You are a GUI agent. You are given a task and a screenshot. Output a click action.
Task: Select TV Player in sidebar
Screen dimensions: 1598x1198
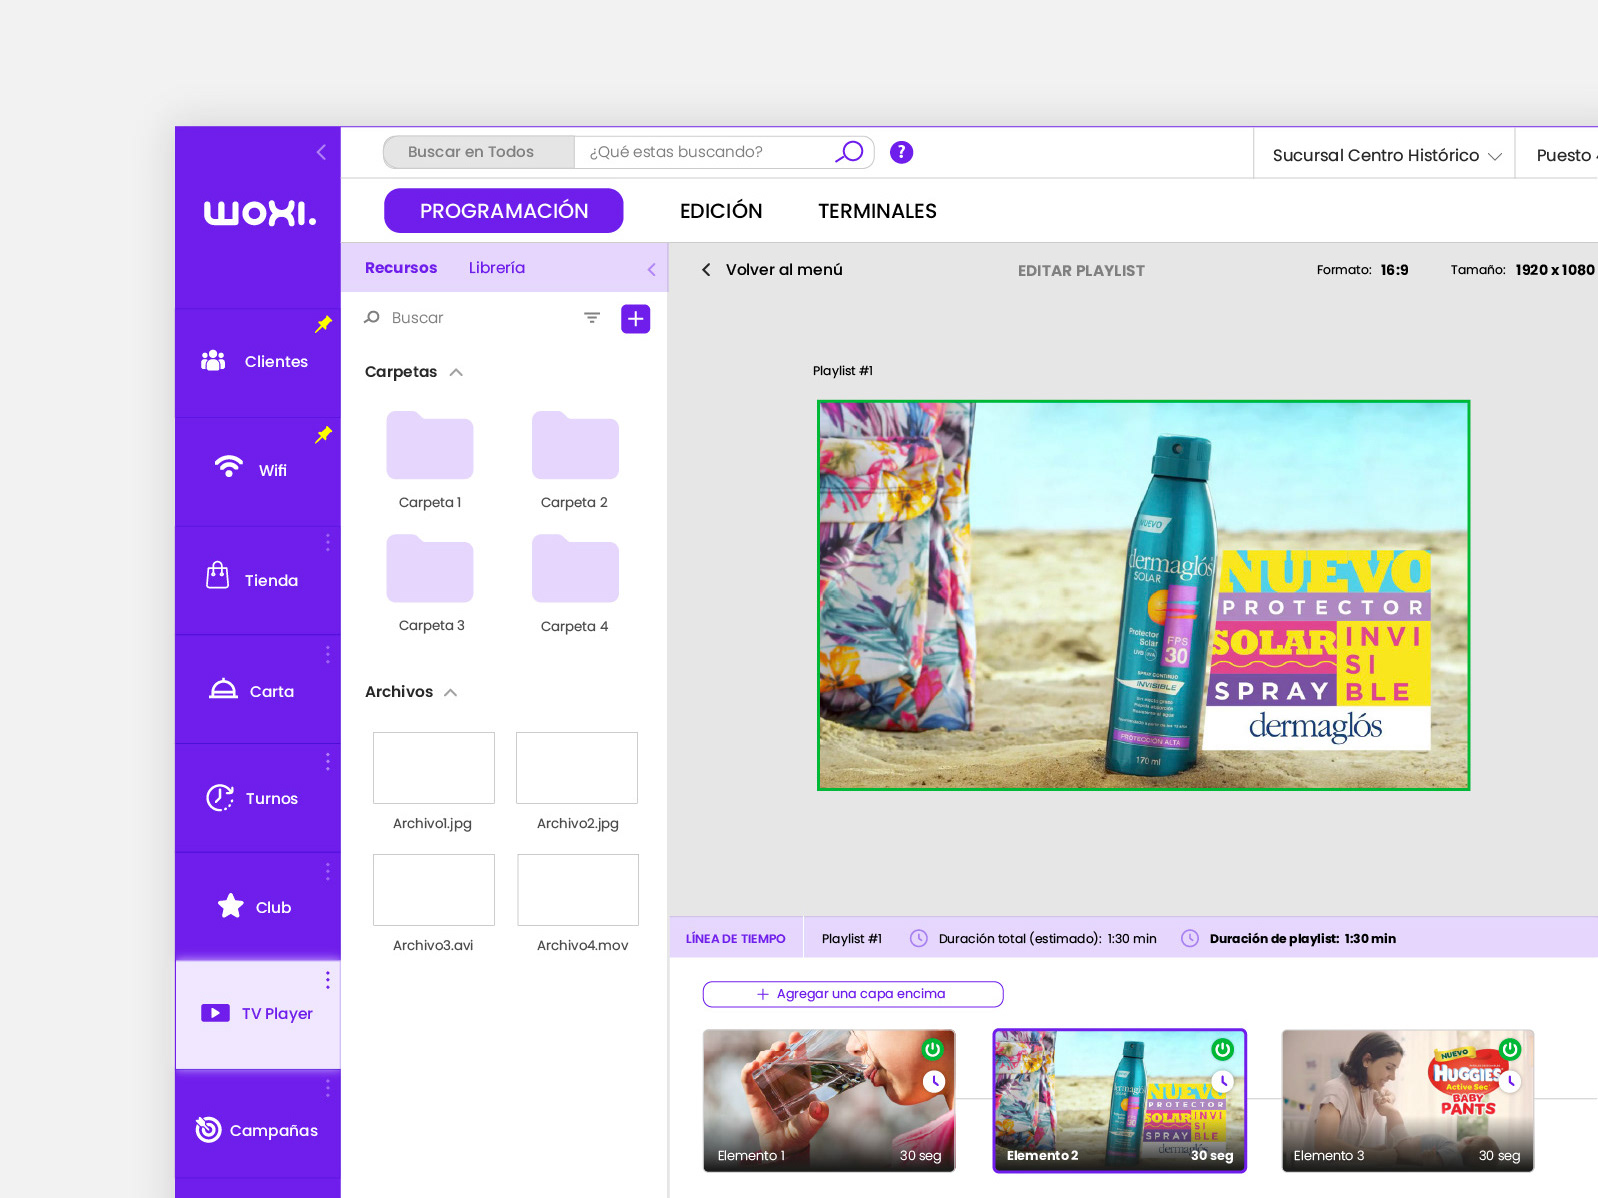tap(257, 1014)
